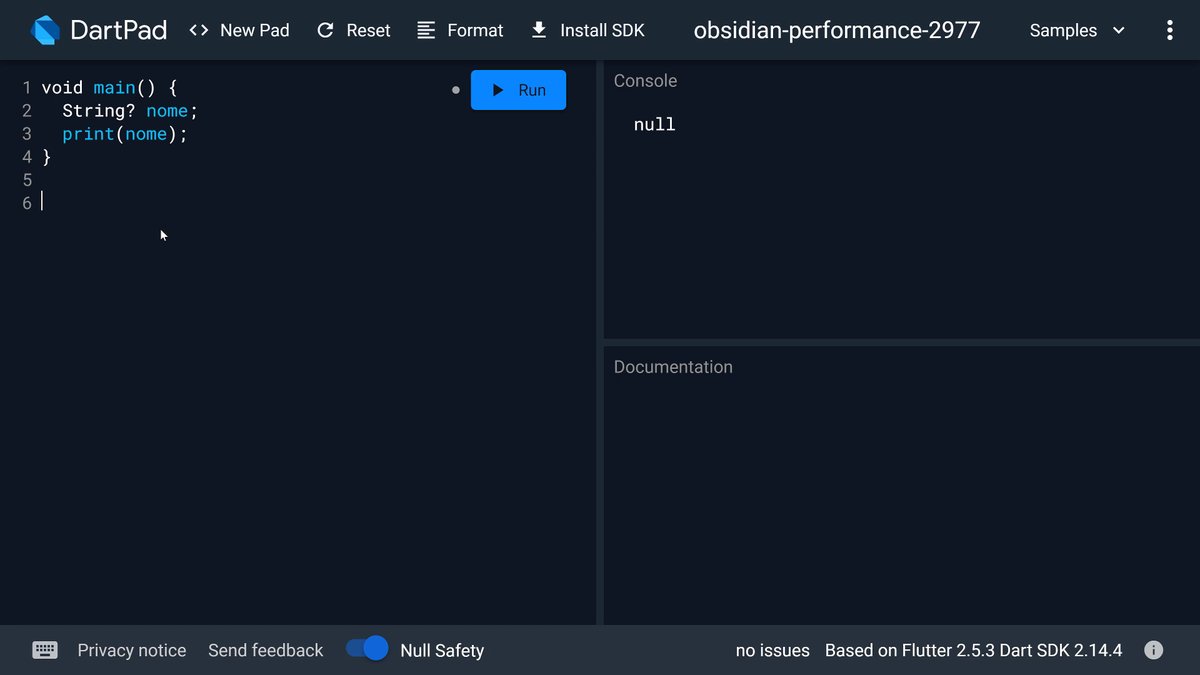The height and width of the screenshot is (675, 1200).
Task: Select the Console panel header
Action: [645, 81]
